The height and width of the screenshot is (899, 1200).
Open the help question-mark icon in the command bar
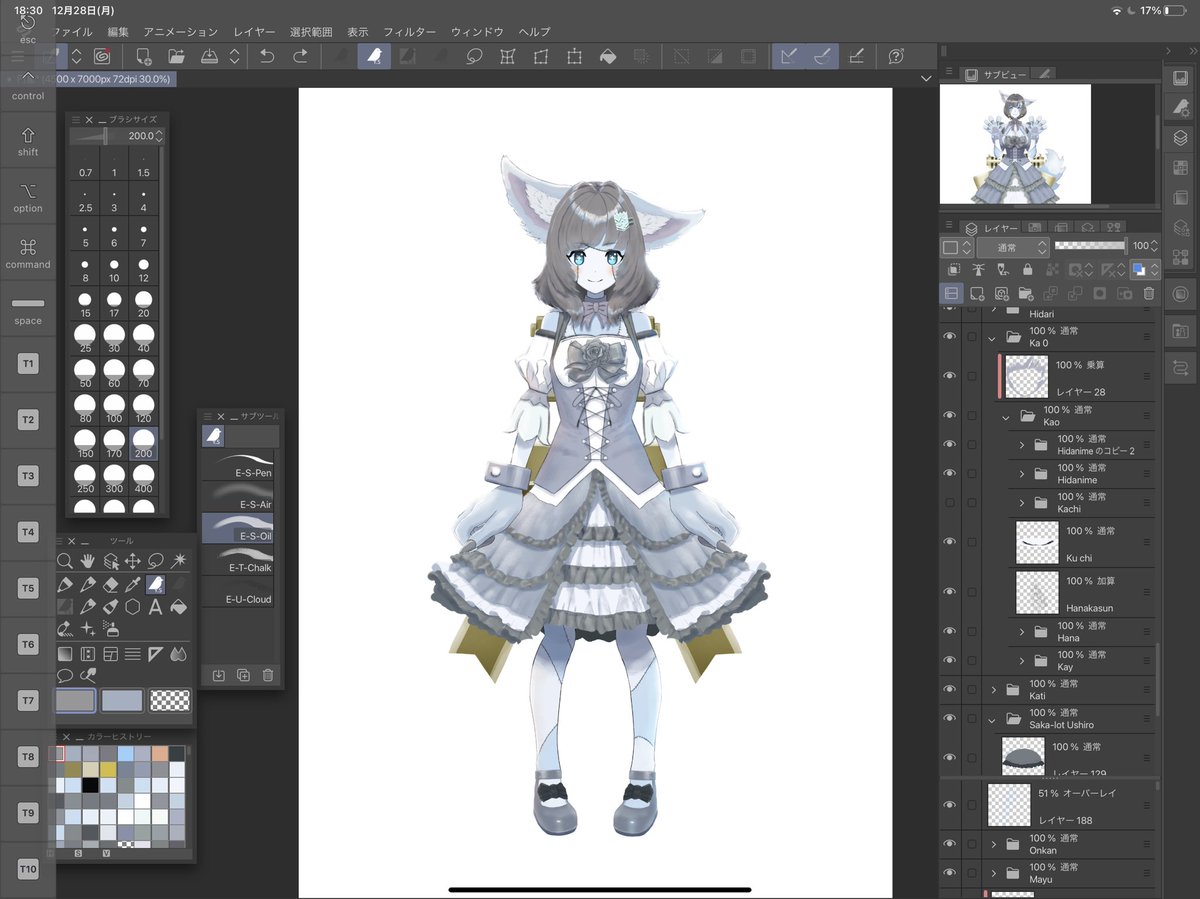(897, 56)
